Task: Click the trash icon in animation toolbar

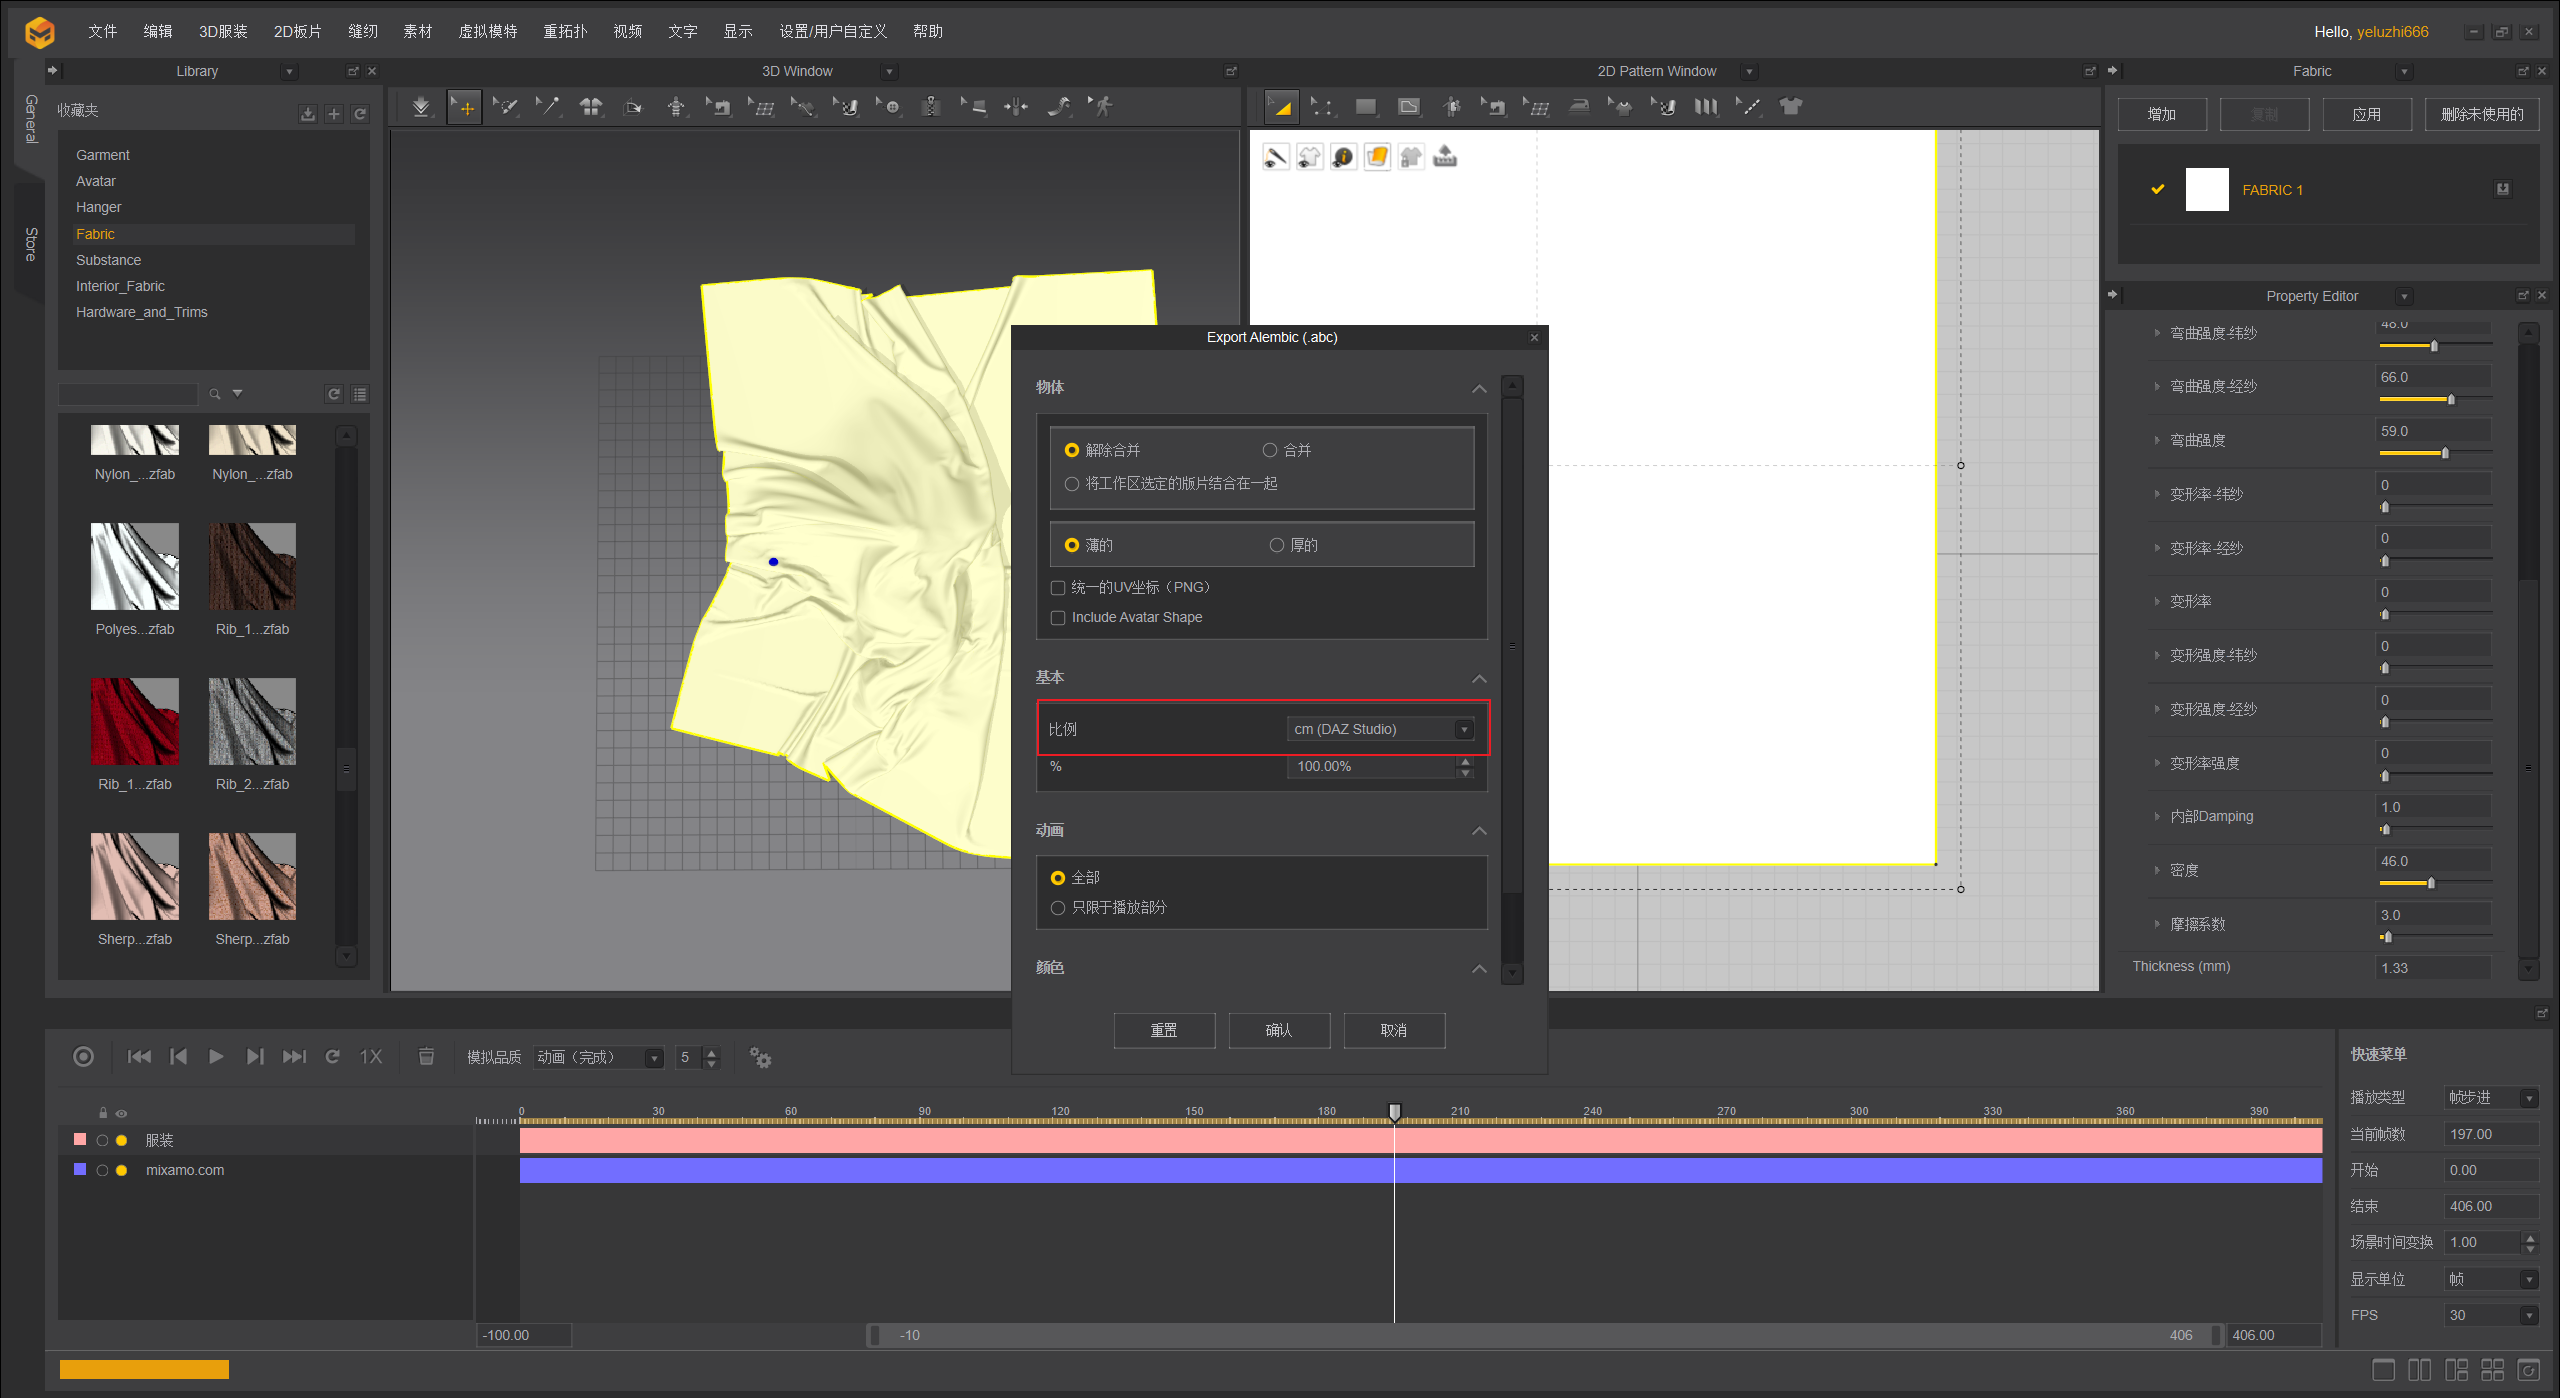Action: tap(426, 1057)
